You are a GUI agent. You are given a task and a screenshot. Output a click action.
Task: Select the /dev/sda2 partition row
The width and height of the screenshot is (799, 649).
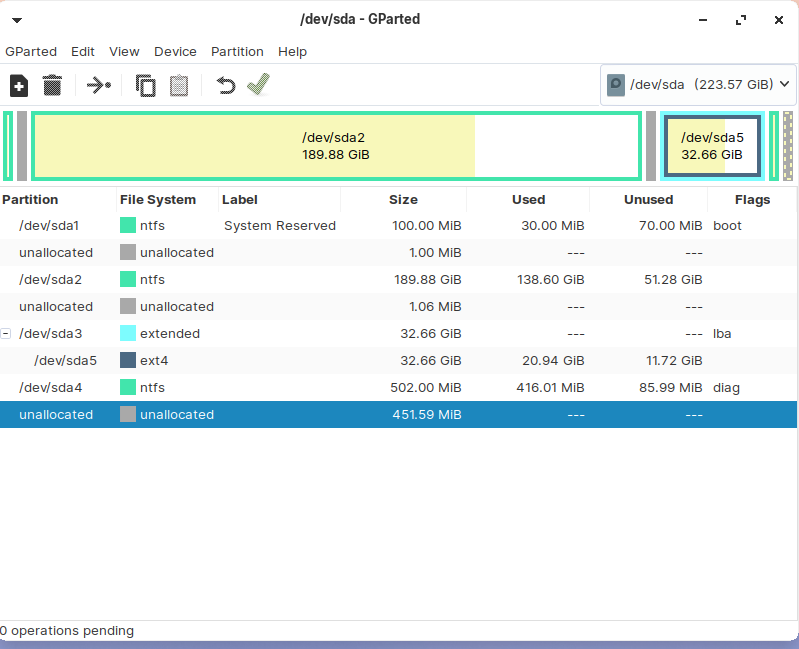[x=398, y=280]
